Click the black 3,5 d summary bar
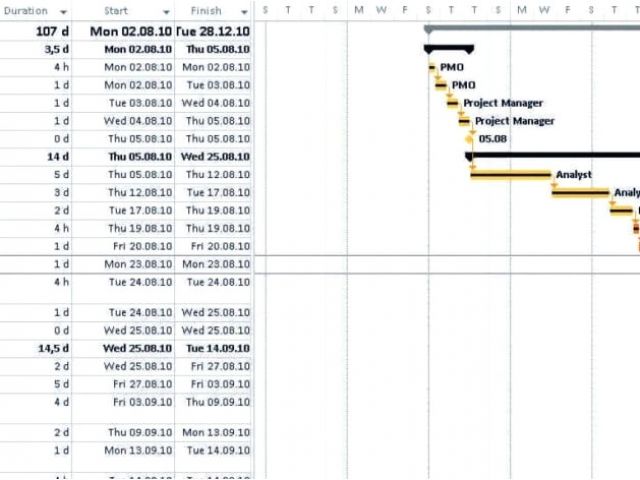 click(x=449, y=48)
